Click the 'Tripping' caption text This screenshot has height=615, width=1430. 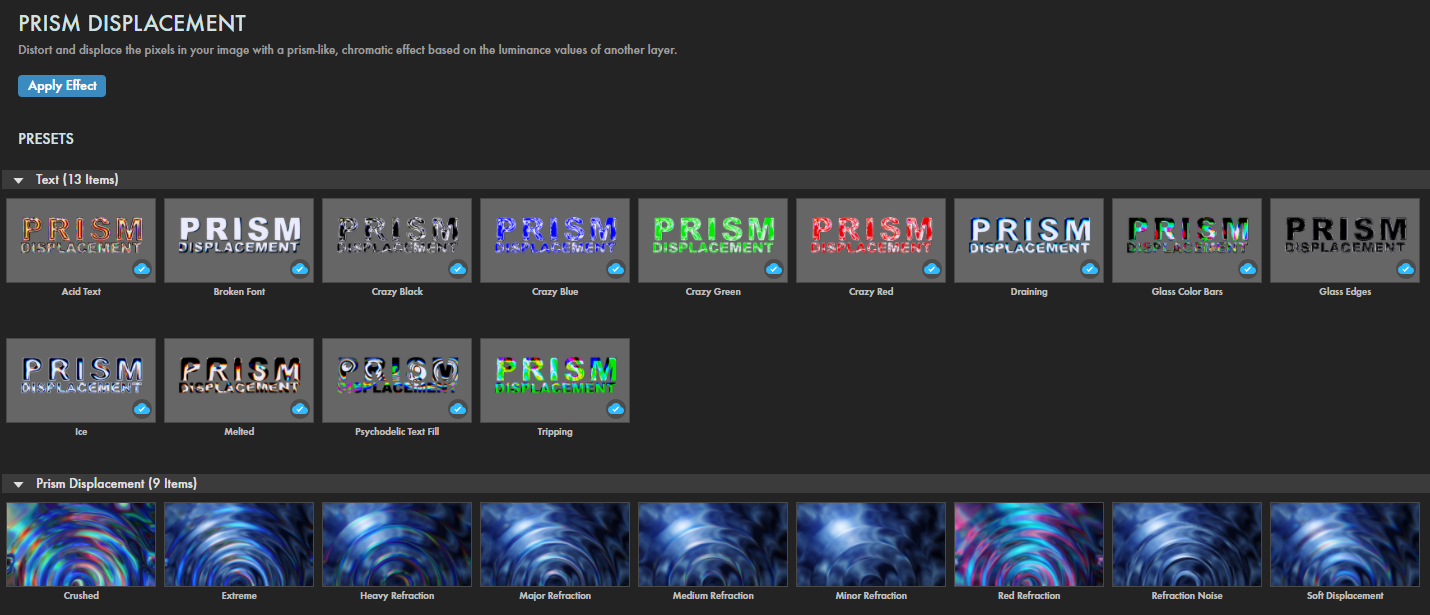[x=555, y=432]
